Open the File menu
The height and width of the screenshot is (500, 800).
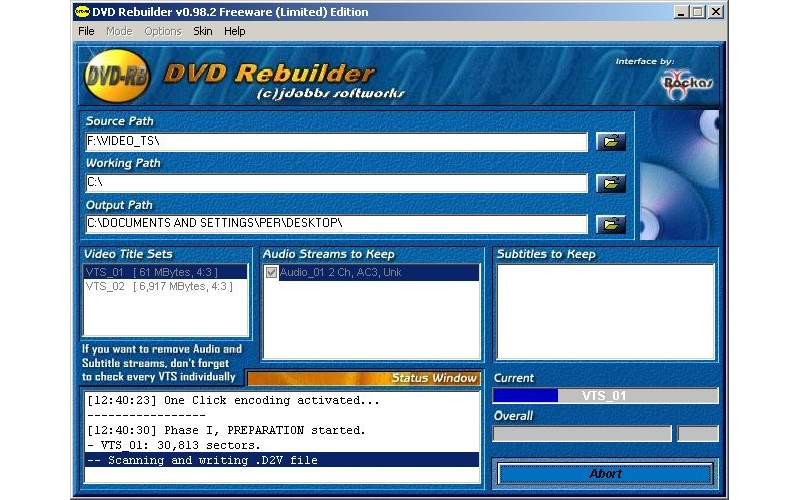pyautogui.click(x=86, y=31)
